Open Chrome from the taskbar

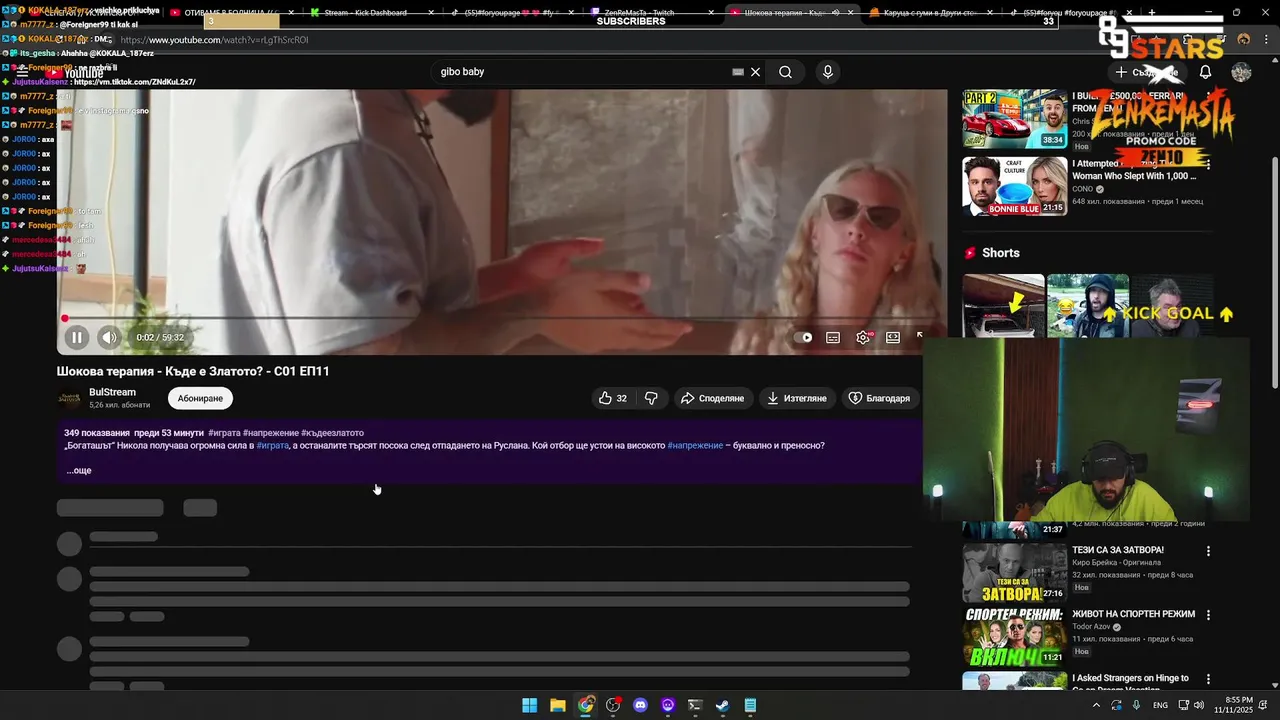click(x=585, y=705)
